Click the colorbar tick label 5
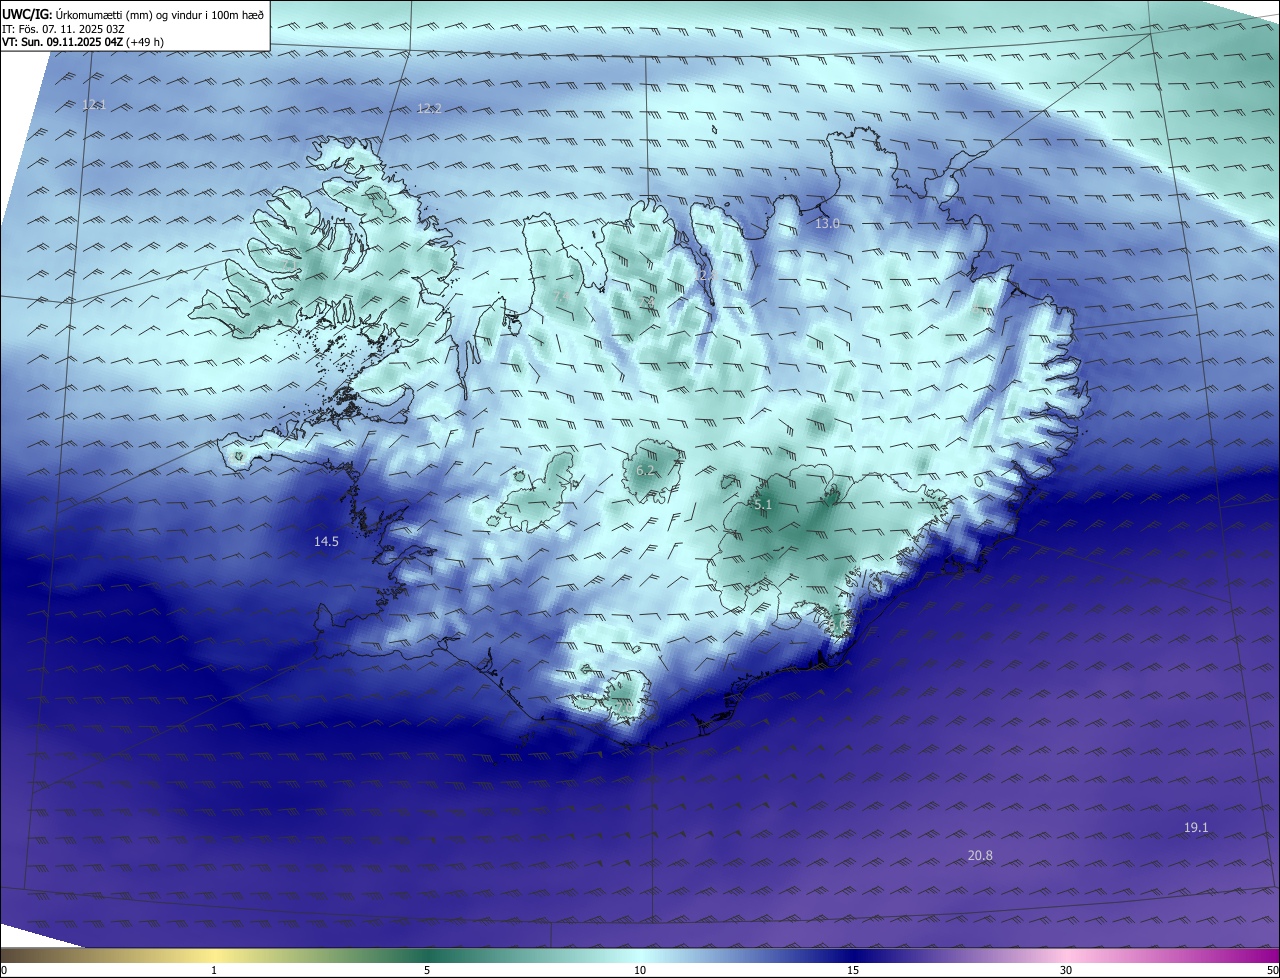Screen dimensions: 1280x978 tap(427, 970)
